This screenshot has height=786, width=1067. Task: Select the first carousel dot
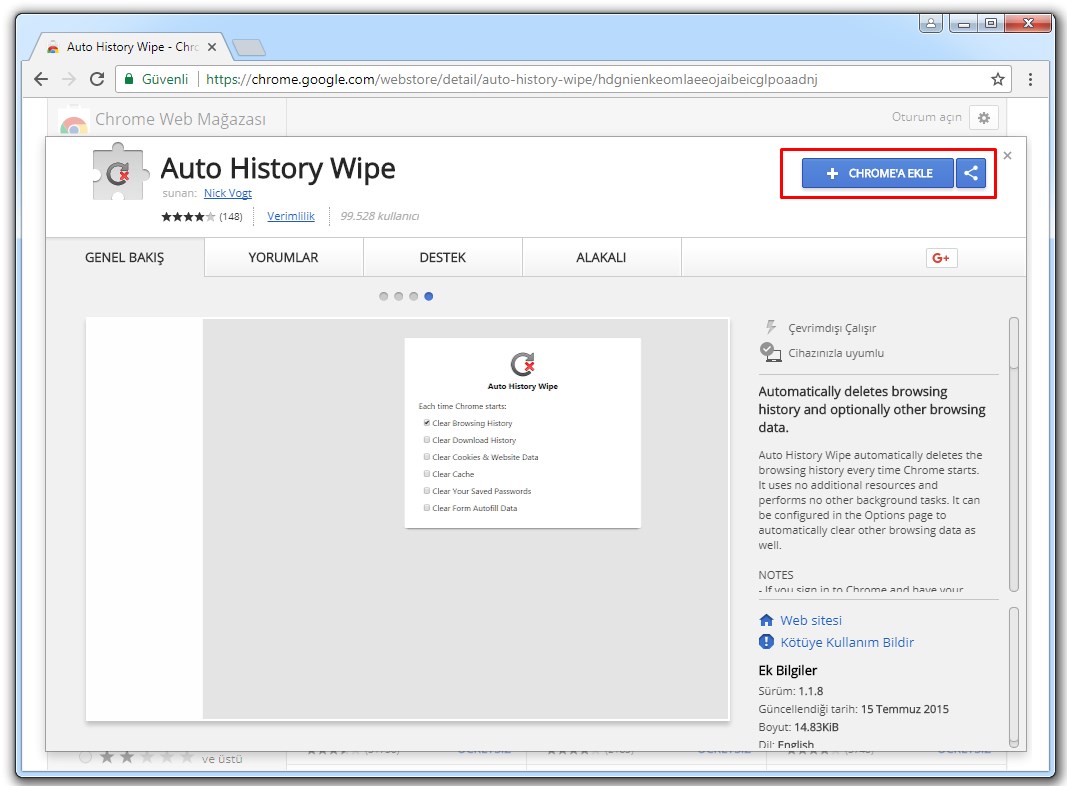coord(384,296)
